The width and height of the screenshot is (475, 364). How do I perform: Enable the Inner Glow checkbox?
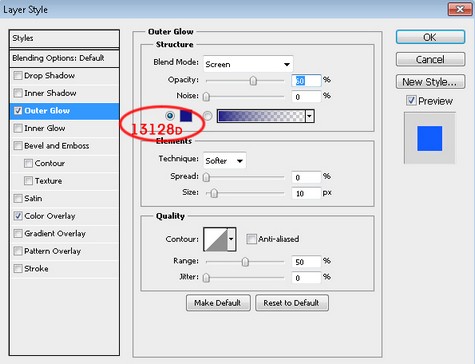[18, 128]
